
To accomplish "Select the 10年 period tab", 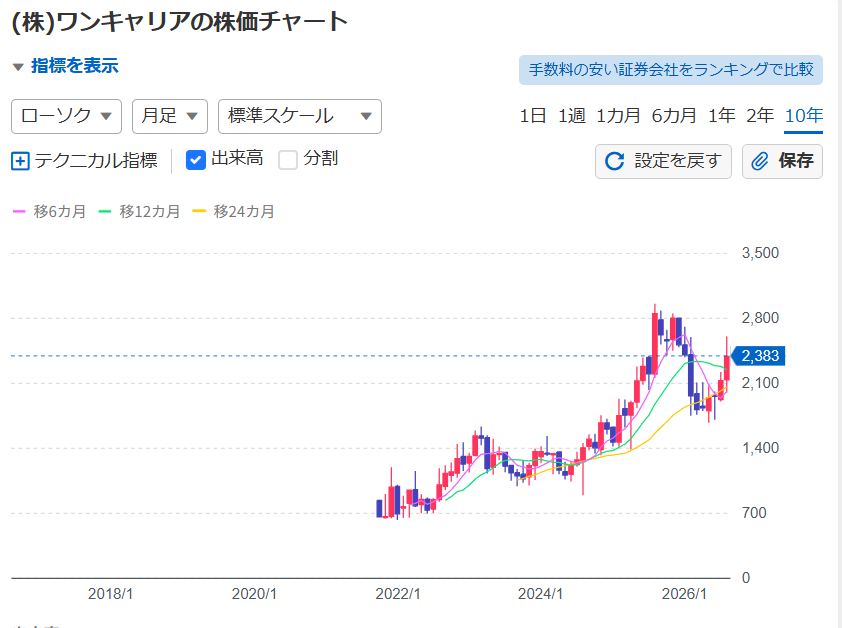I will pos(804,116).
